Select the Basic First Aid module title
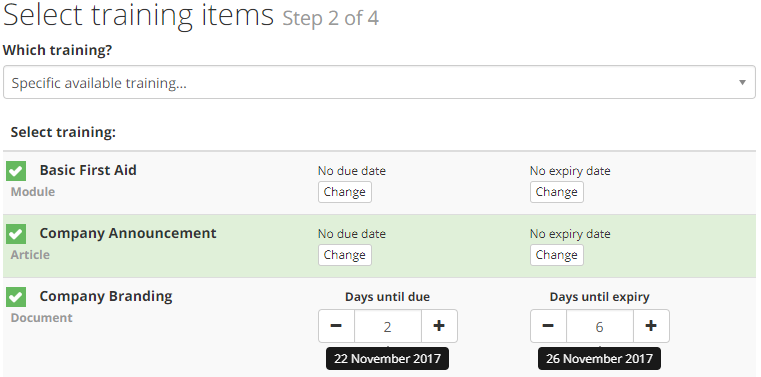Screen dimensions: 761x377 pyautogui.click(x=88, y=170)
